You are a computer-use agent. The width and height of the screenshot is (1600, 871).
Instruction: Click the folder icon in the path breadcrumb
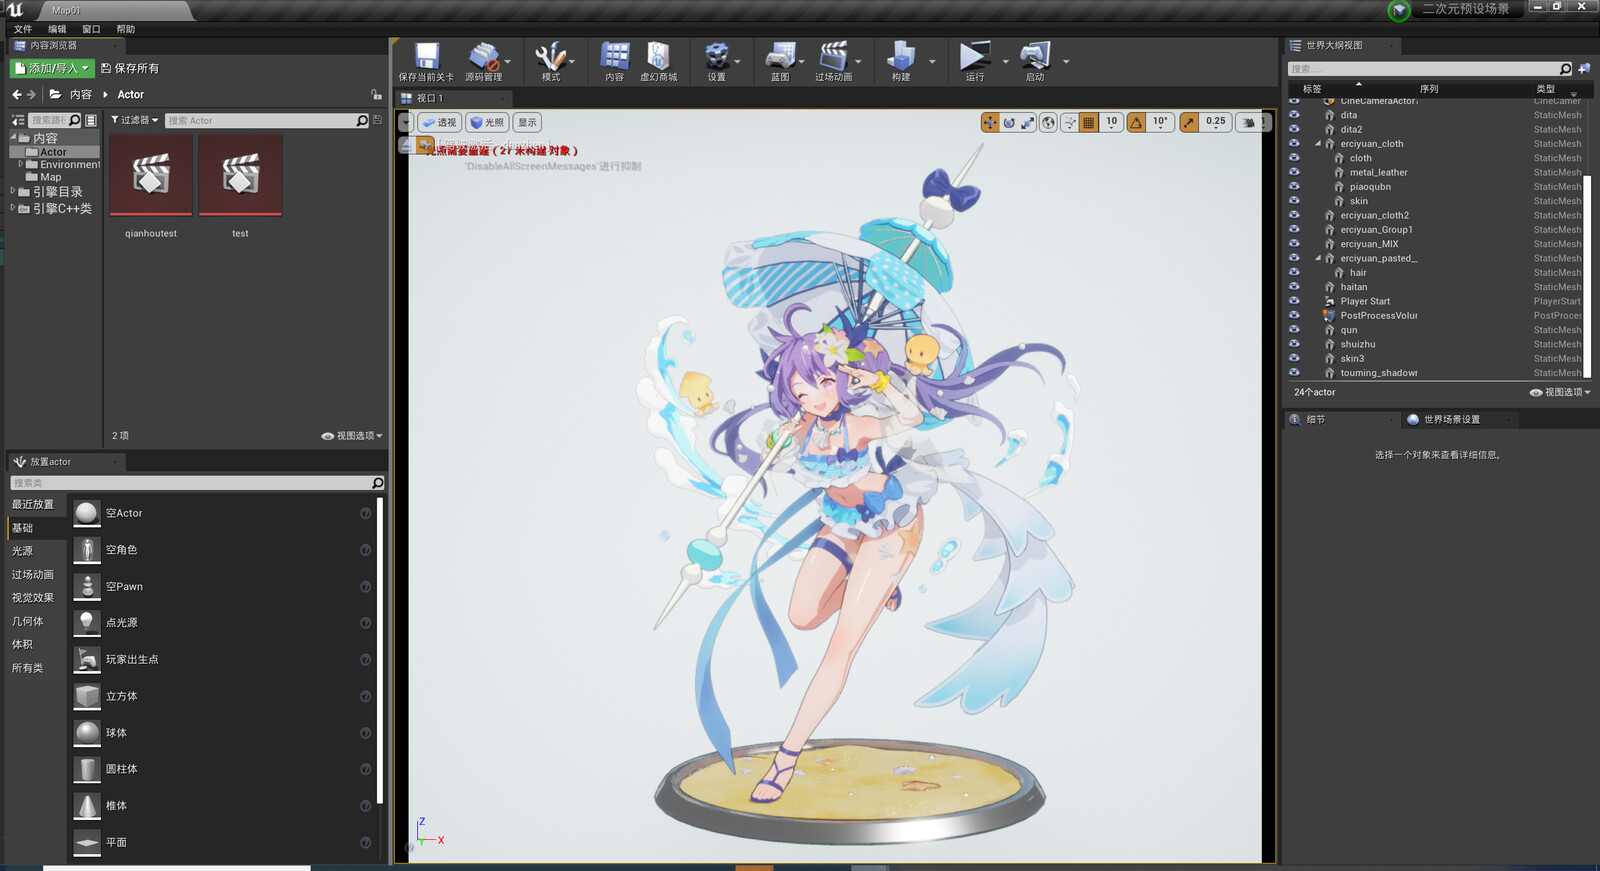click(55, 94)
